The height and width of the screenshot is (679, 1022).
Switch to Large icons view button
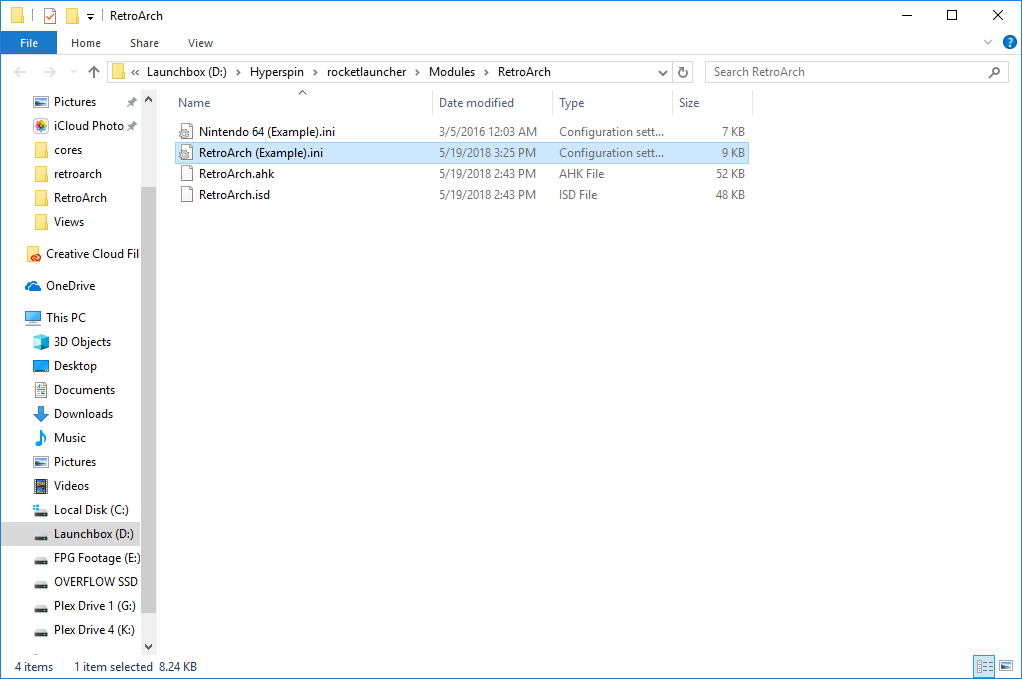[1006, 667]
